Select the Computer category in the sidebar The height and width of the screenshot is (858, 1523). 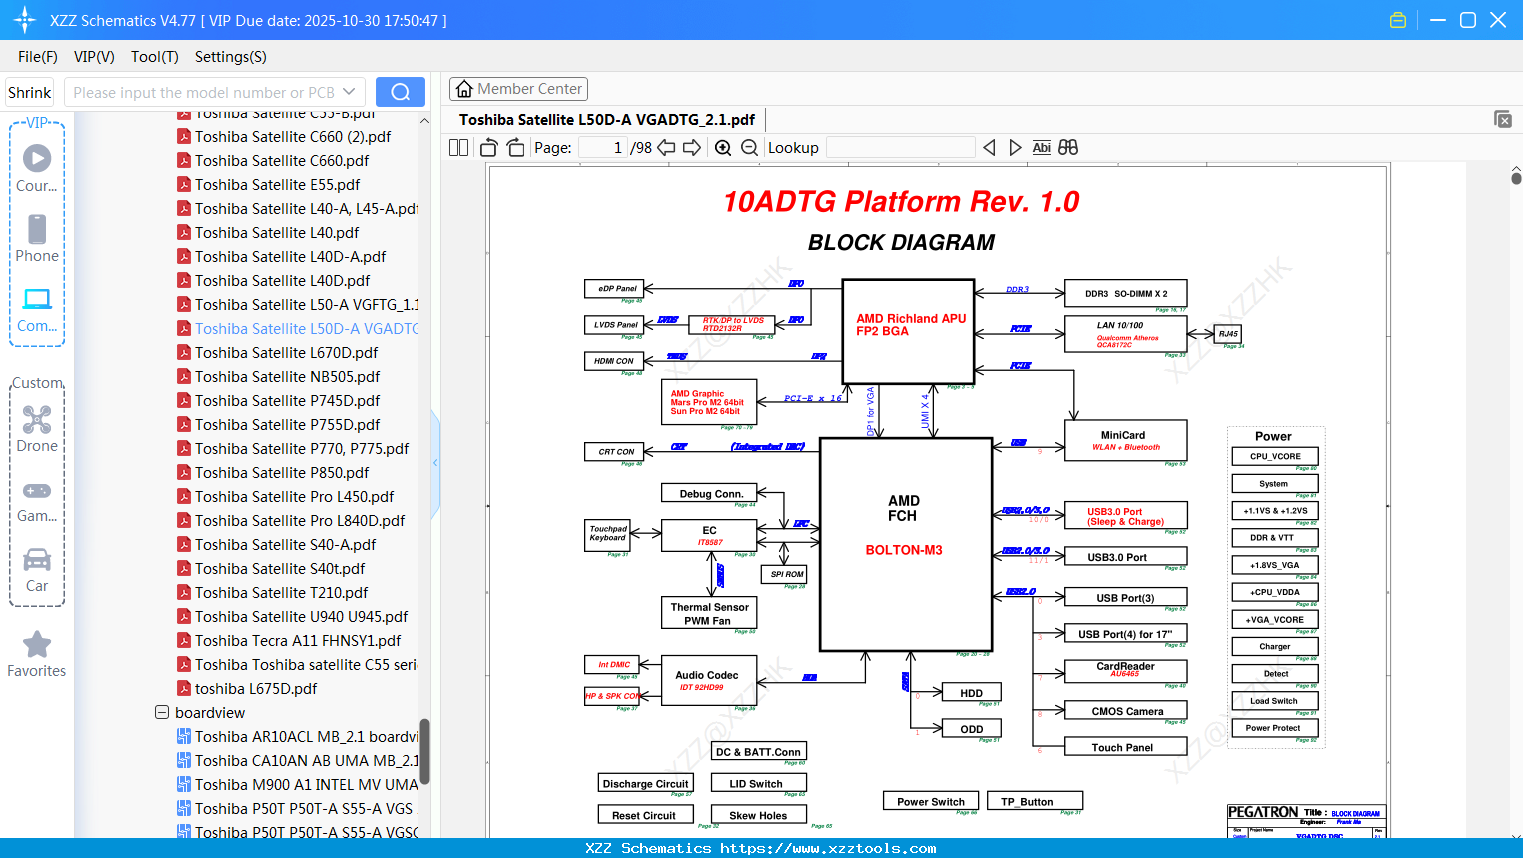(x=37, y=309)
